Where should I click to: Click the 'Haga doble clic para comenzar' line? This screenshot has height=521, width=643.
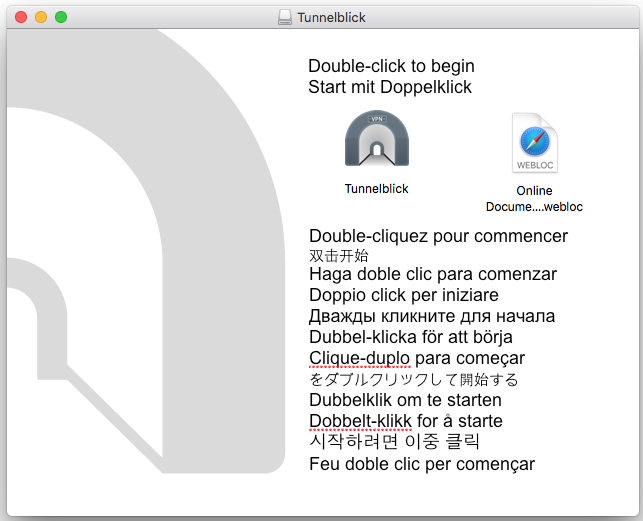tap(433, 274)
